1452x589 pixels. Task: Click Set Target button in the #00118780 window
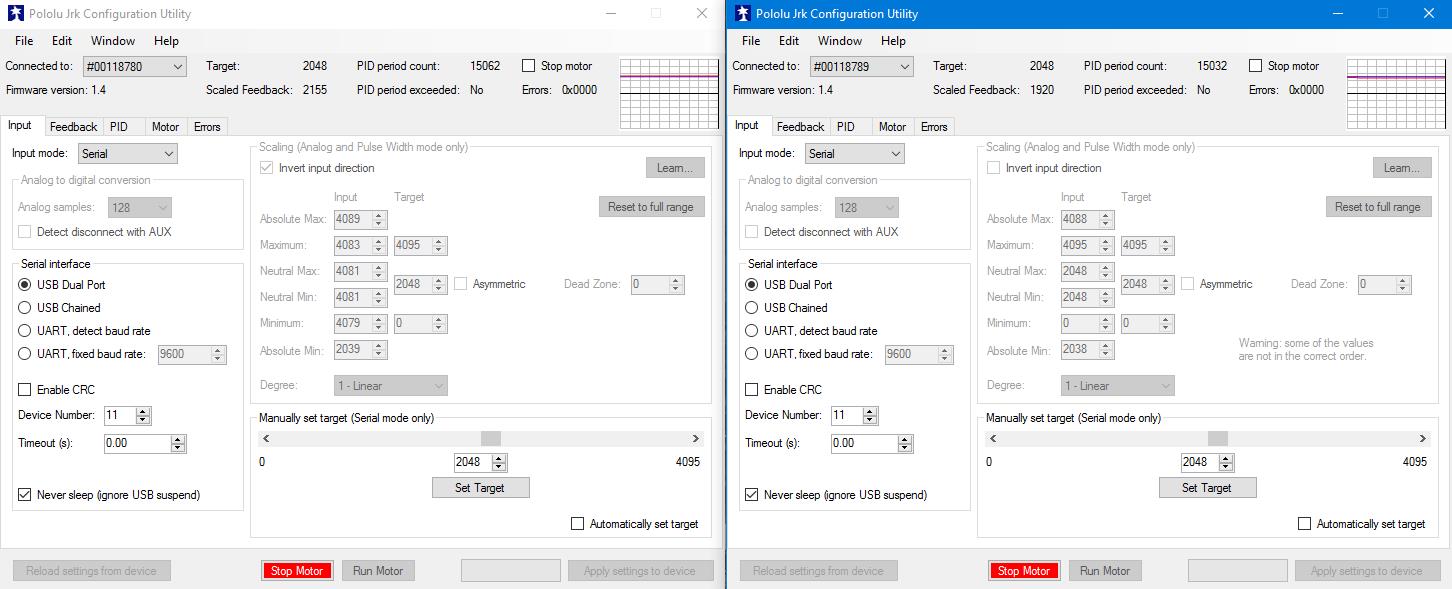coord(480,488)
